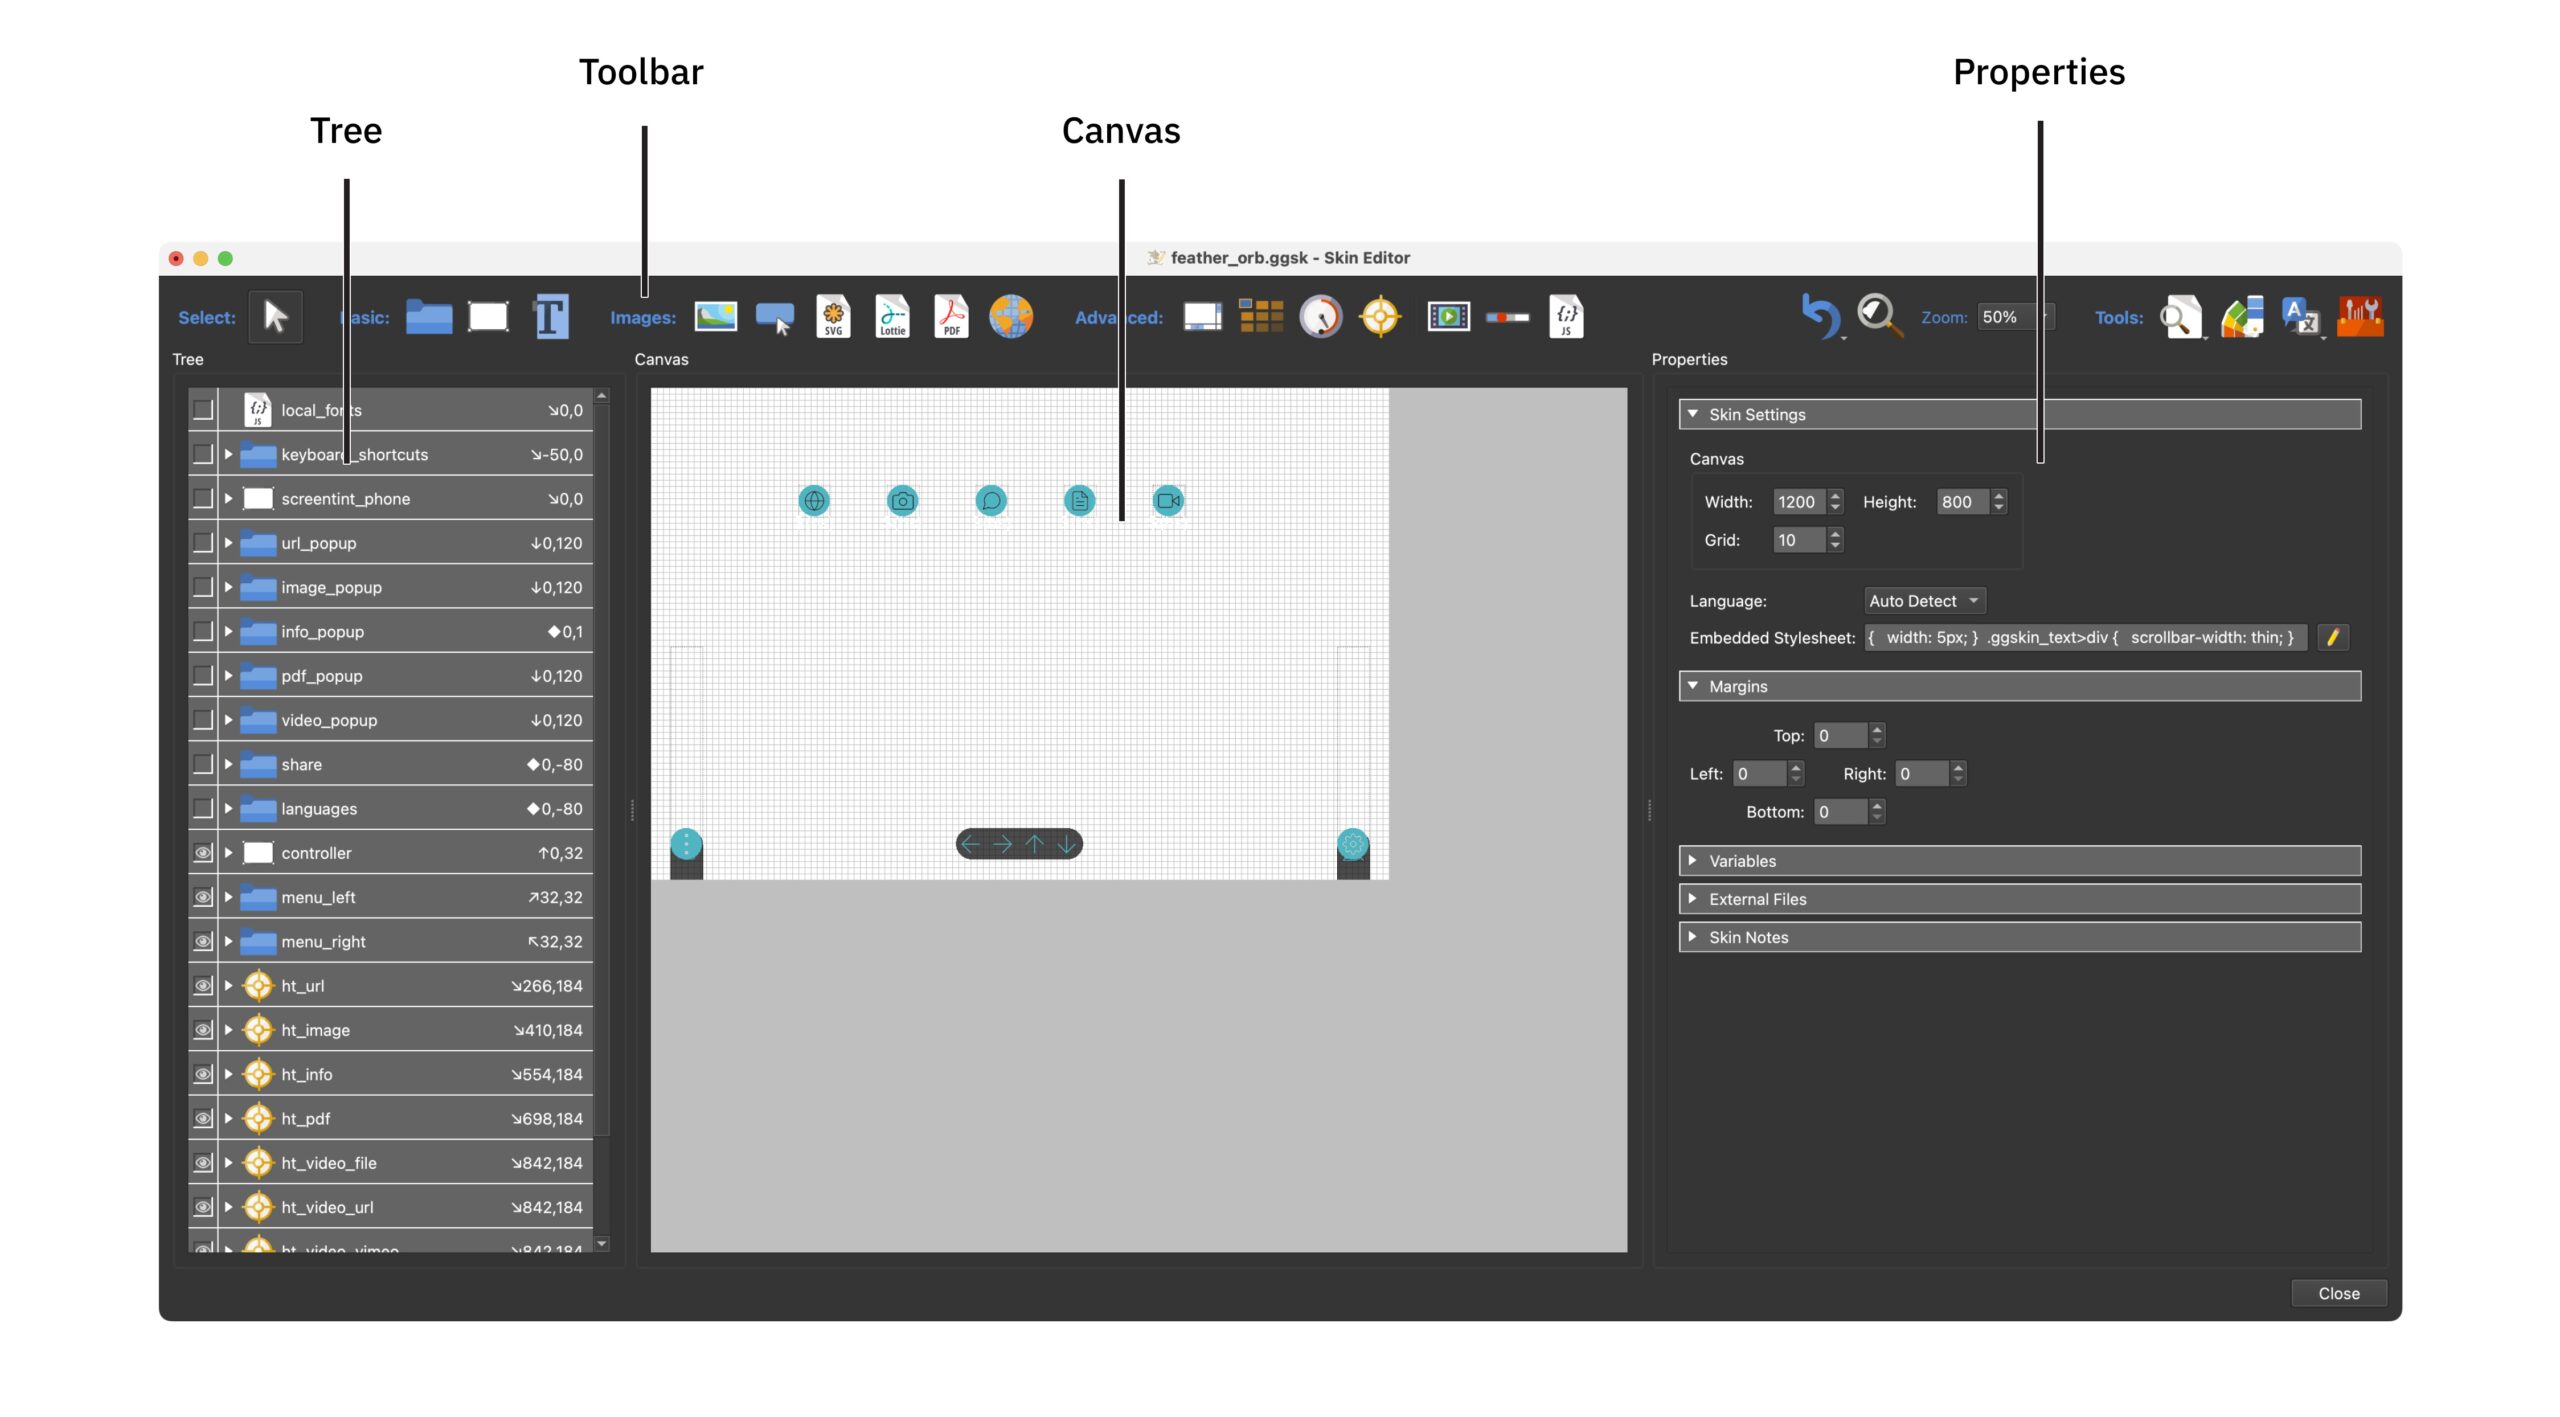This screenshot has height=1417, width=2560.
Task: Click the Timer clock tool icon
Action: (1320, 317)
